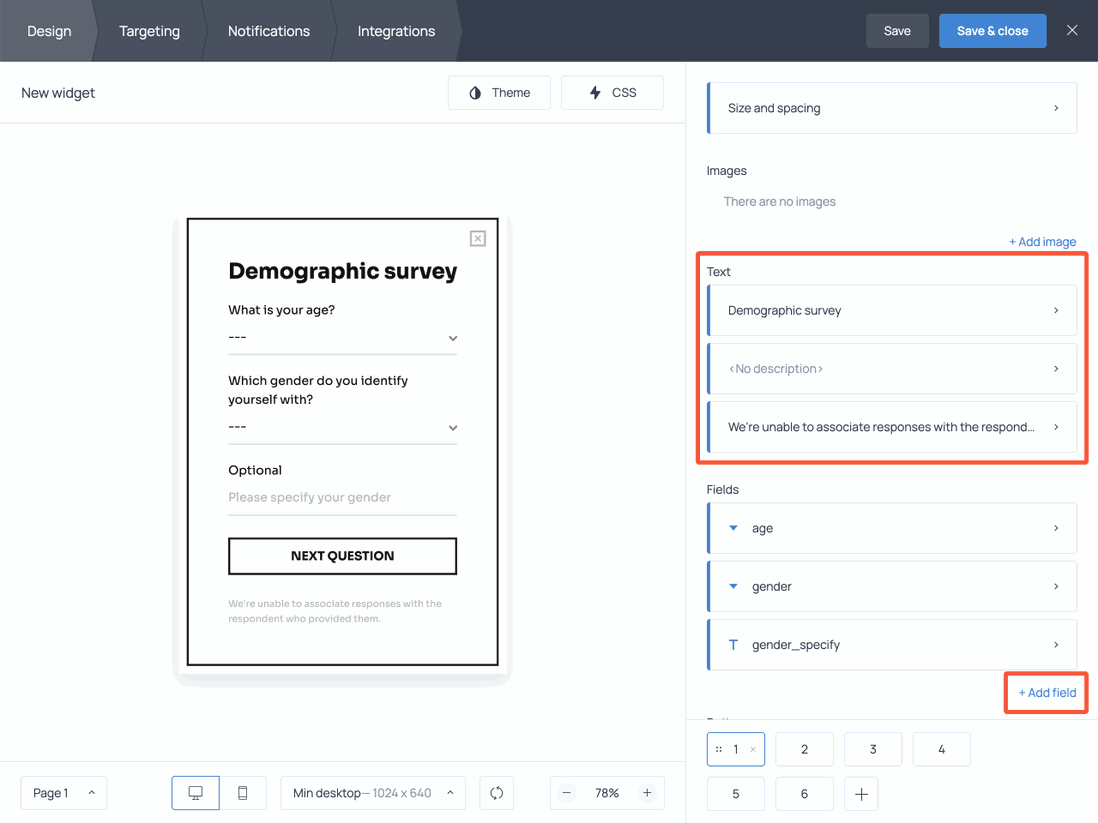Click the dropdown-type icon beside the gender field

[x=733, y=586]
